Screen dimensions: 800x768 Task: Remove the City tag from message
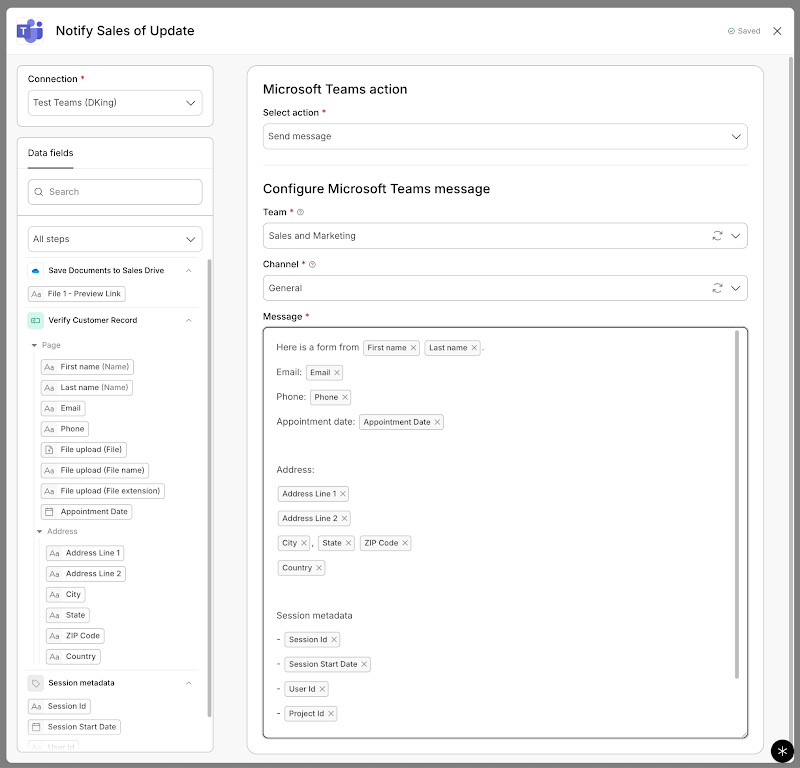(x=304, y=543)
